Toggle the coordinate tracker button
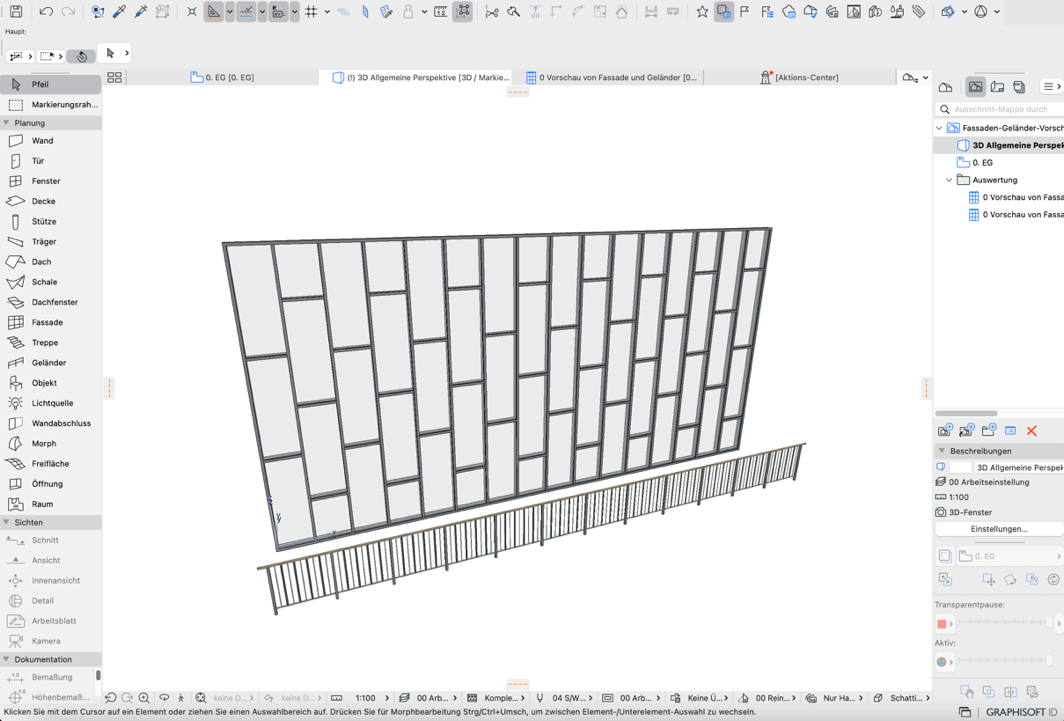Viewport: 1064px width, 721px height. (279, 12)
